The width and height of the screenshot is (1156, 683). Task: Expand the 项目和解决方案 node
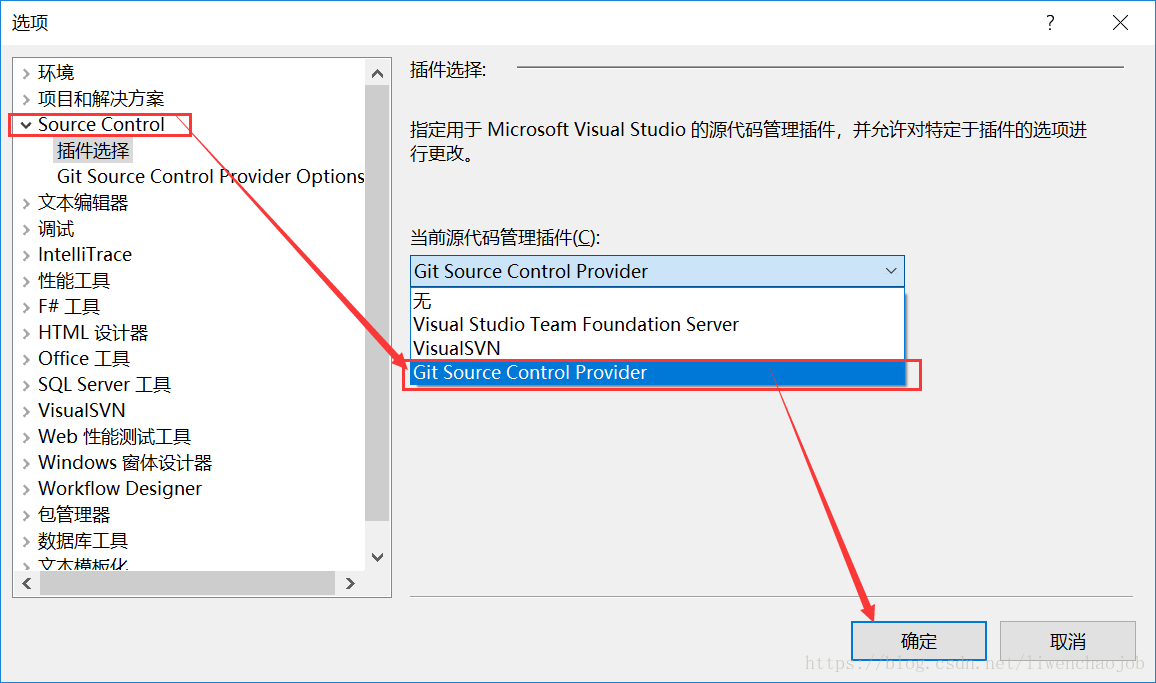[27, 99]
